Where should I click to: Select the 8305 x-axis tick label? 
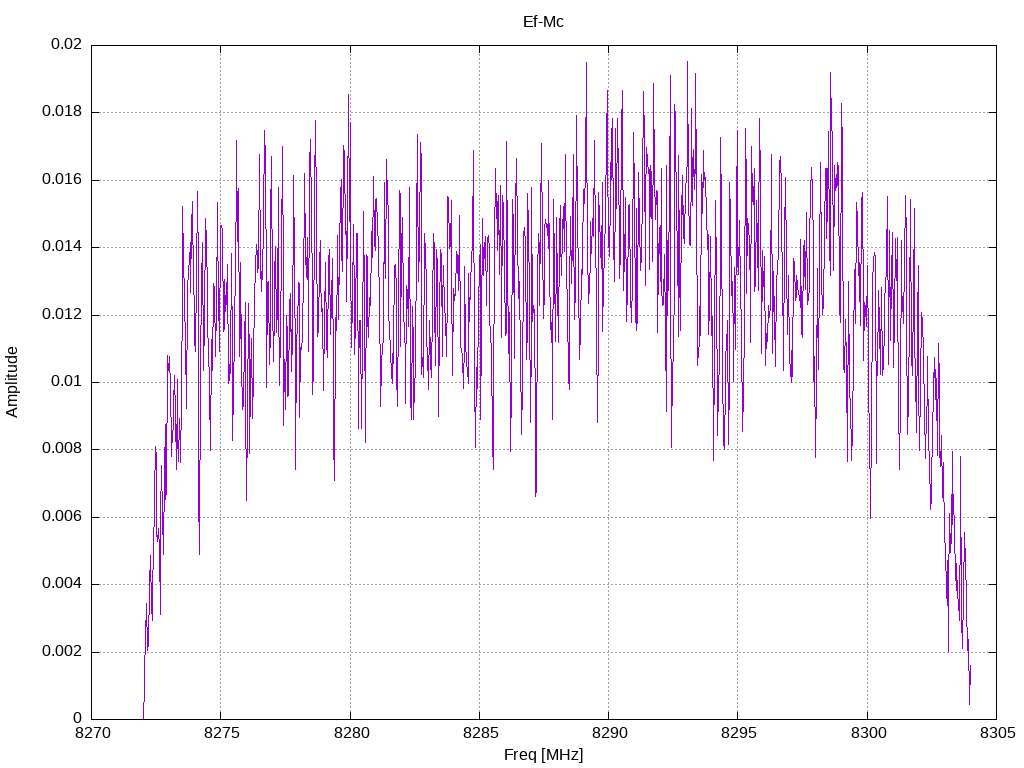(x=997, y=733)
